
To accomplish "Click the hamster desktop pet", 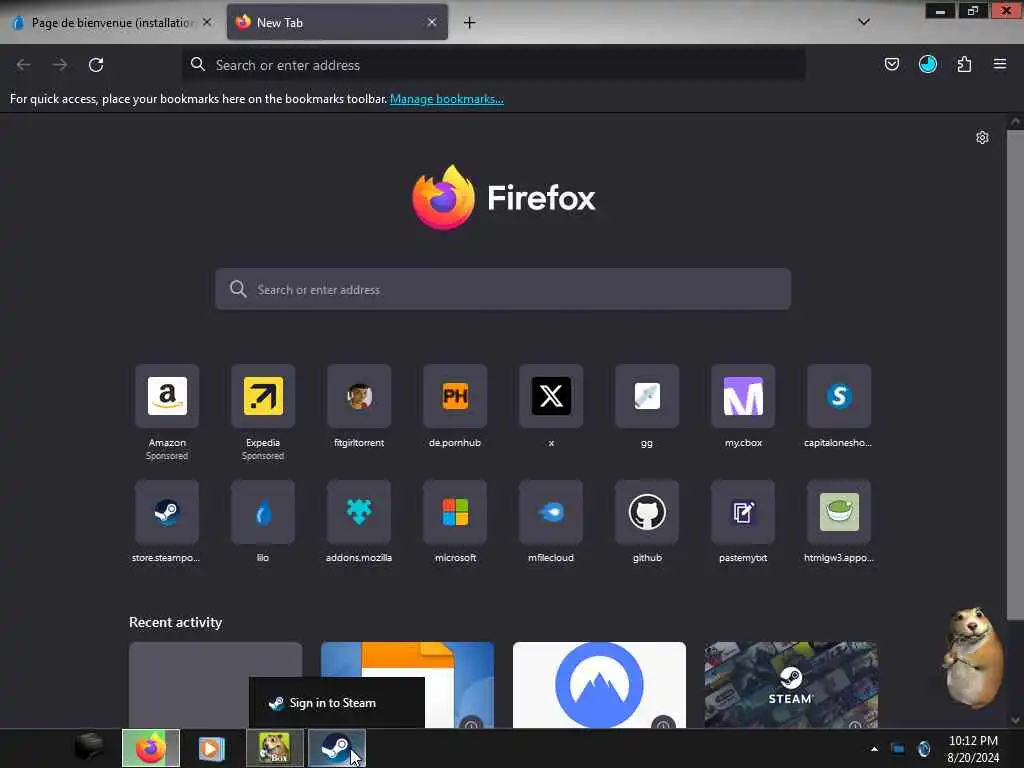I will coord(972,658).
